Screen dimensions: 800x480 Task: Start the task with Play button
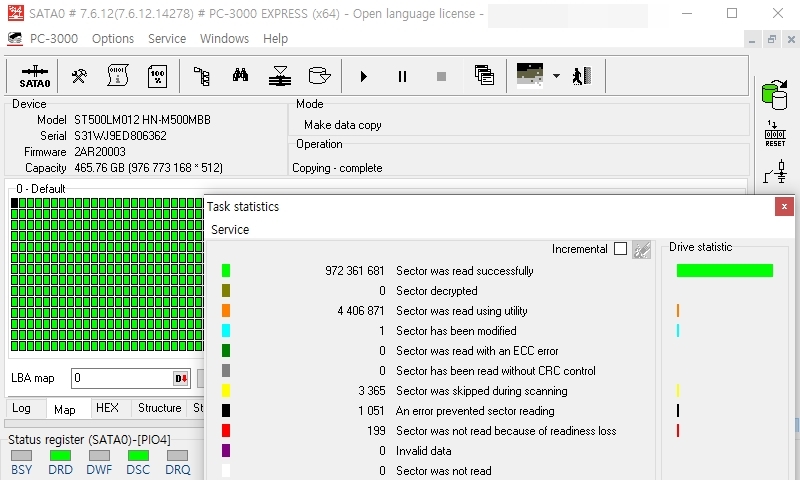pos(363,77)
